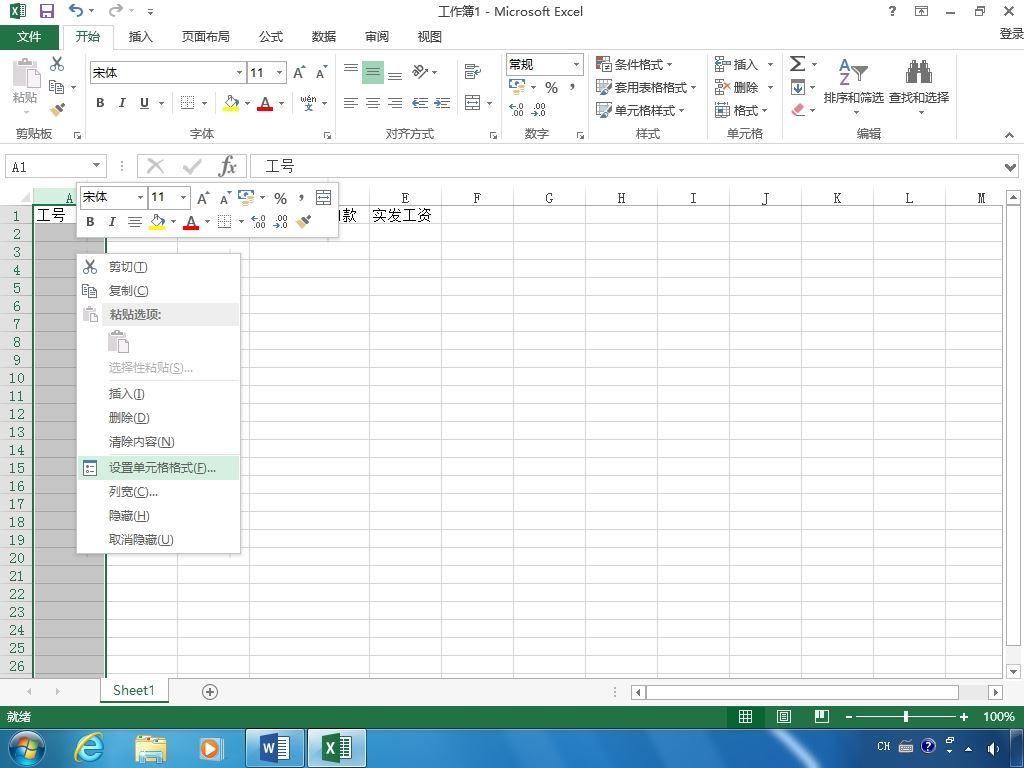Click the Name Box showing A1
Viewport: 1024px width, 768px height.
click(x=56, y=167)
